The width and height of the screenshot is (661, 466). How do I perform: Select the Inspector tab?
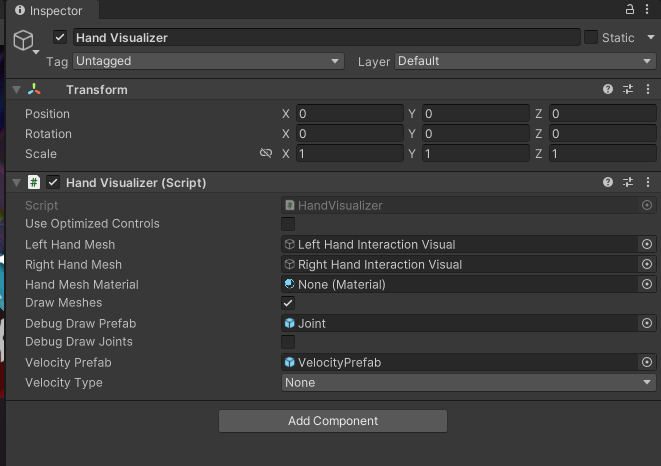pos(49,11)
